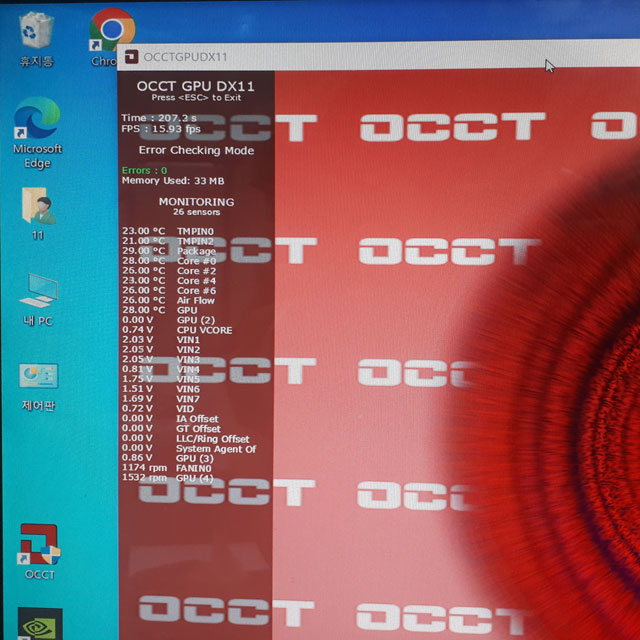Select the CPU VCORE row
The image size is (640, 640).
point(177,330)
